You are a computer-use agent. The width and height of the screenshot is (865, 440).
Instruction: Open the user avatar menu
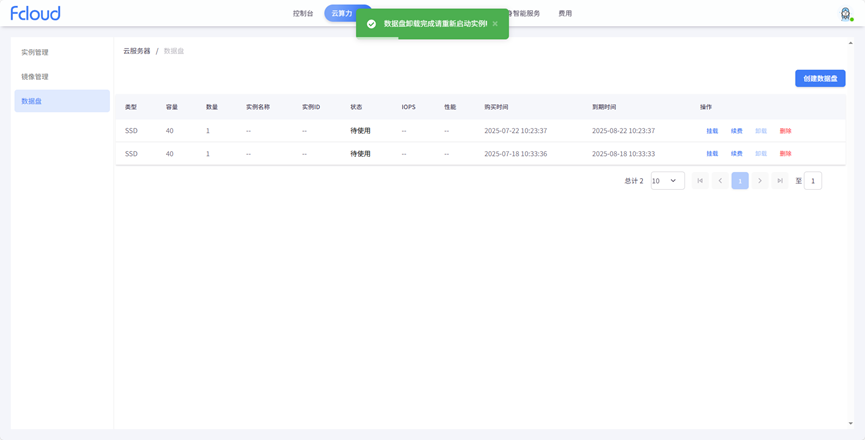coord(845,14)
